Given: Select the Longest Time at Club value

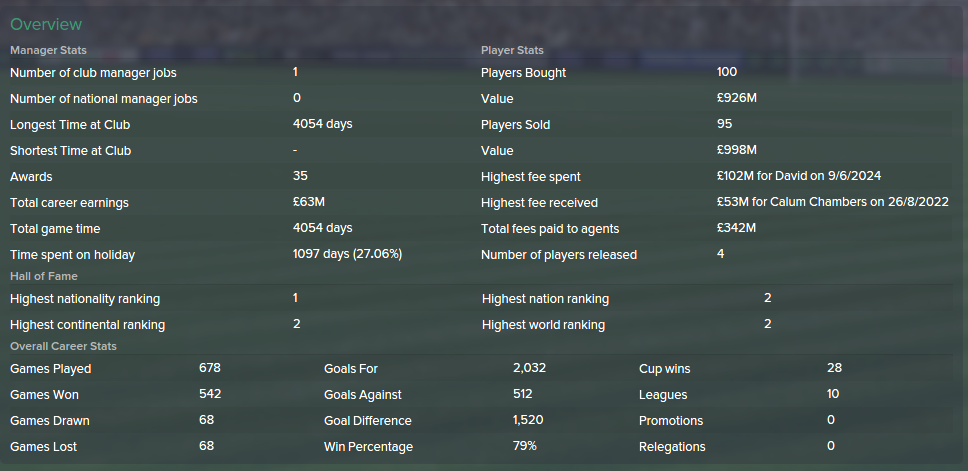Looking at the screenshot, I should (322, 123).
